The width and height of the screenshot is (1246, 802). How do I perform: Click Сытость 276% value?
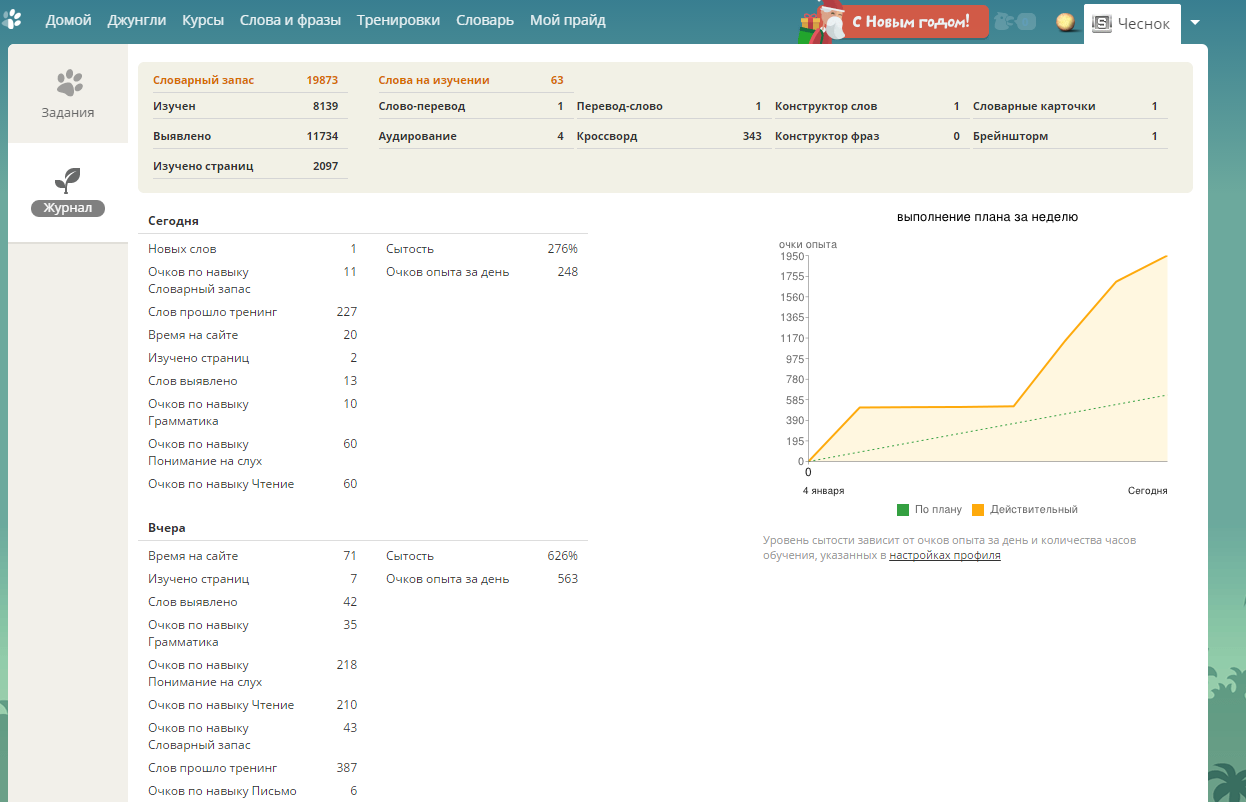(562, 249)
